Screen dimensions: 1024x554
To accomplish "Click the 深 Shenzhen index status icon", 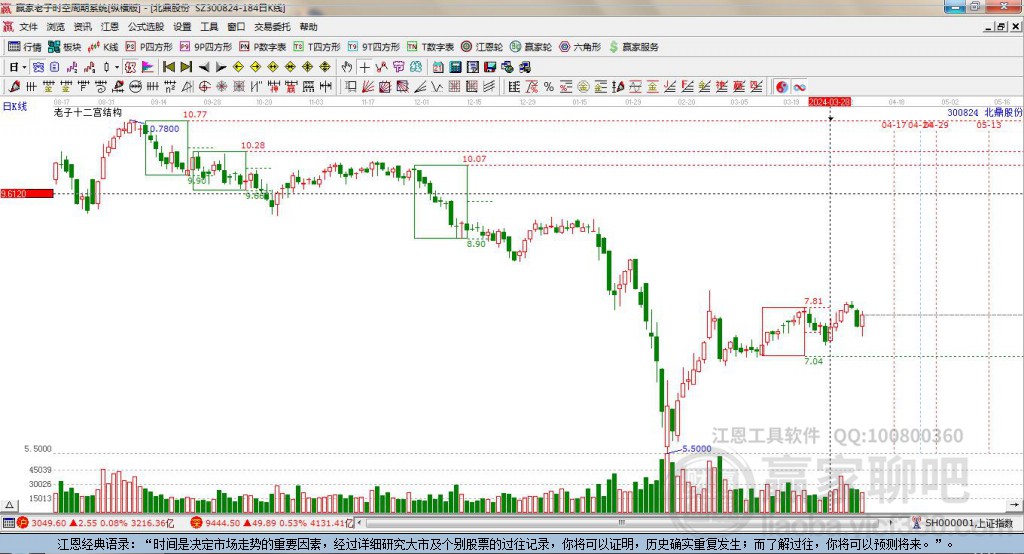I will coord(197,523).
